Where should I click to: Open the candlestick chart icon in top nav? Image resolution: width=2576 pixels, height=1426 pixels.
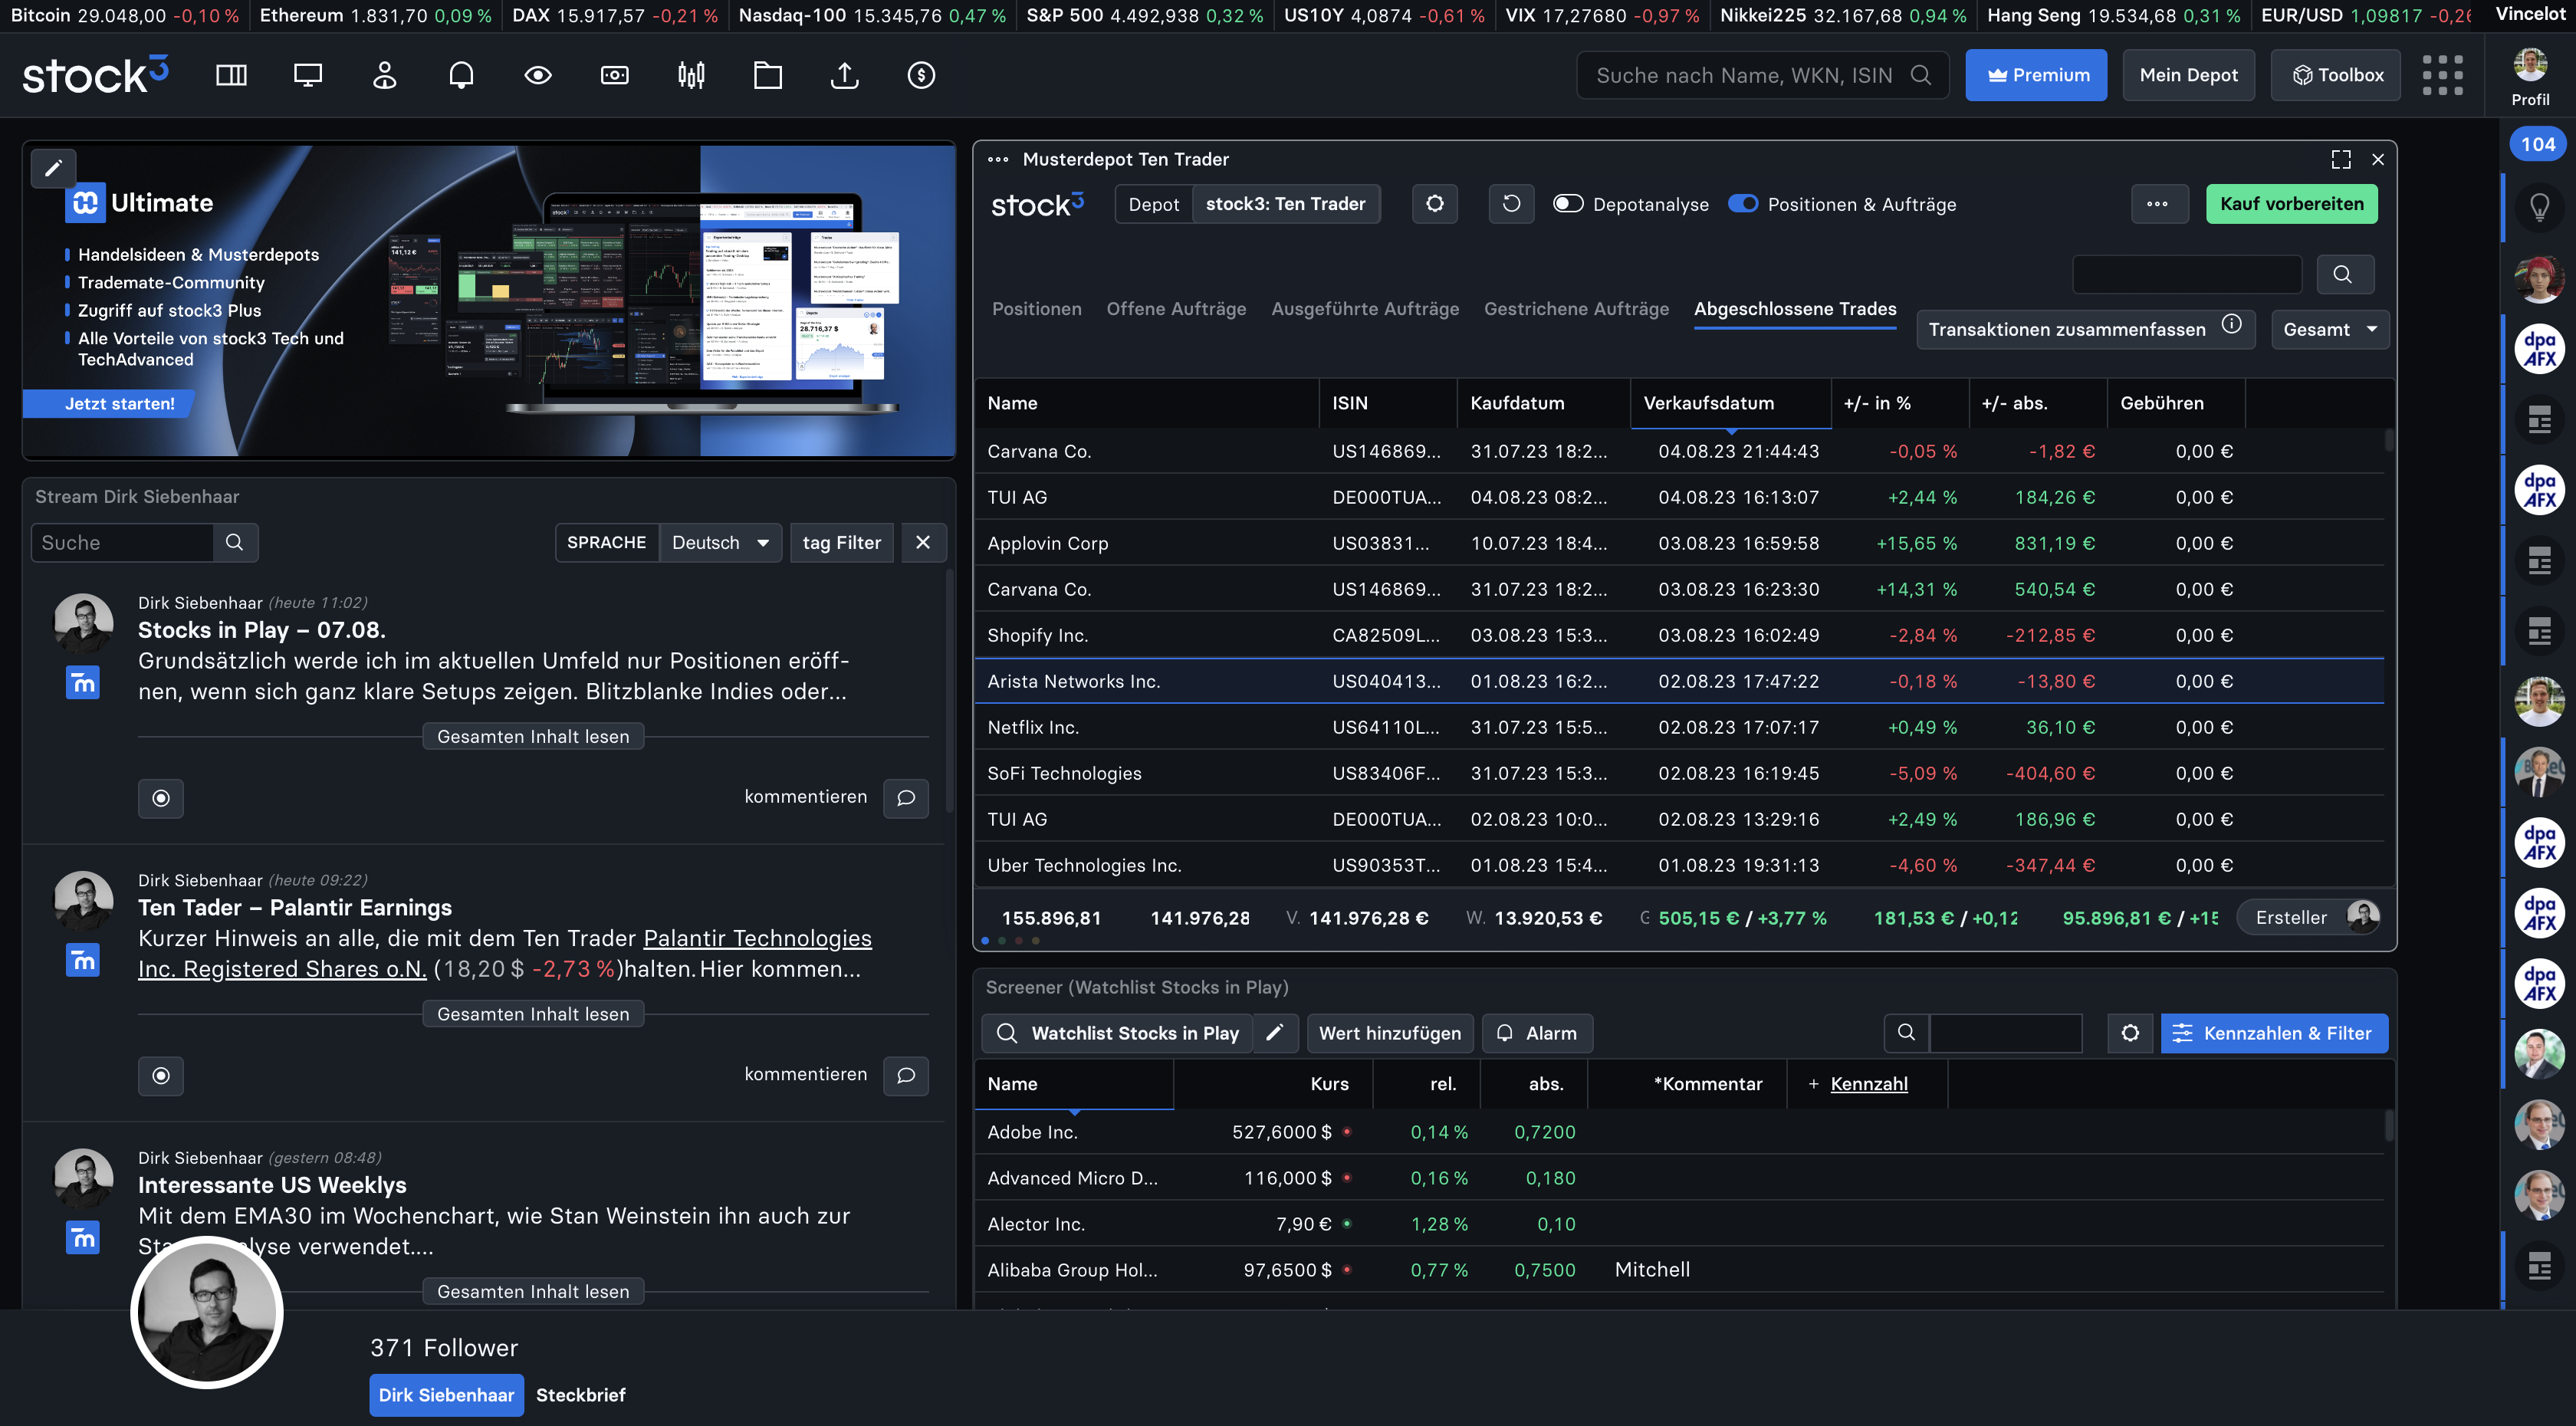(691, 75)
